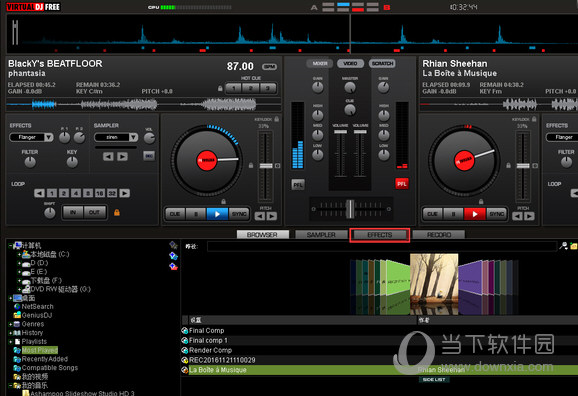Select the VIDEO center panel tab
Screen dimensions: 578x396
click(350, 64)
